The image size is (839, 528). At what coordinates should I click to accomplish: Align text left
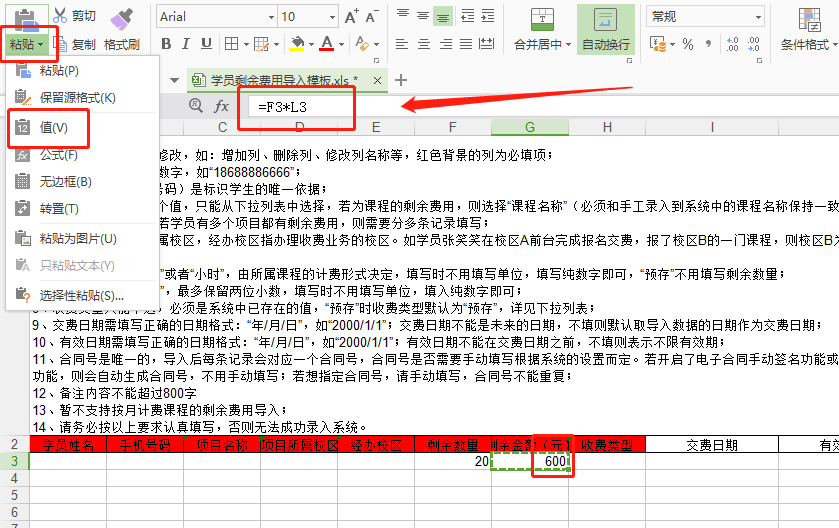click(x=402, y=44)
